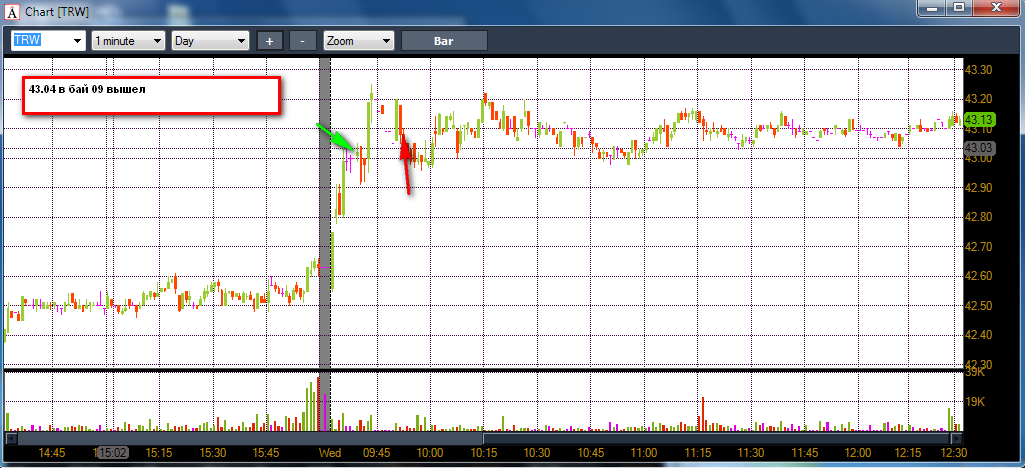Click the horizontal scrollbar left arrow

tap(10, 439)
